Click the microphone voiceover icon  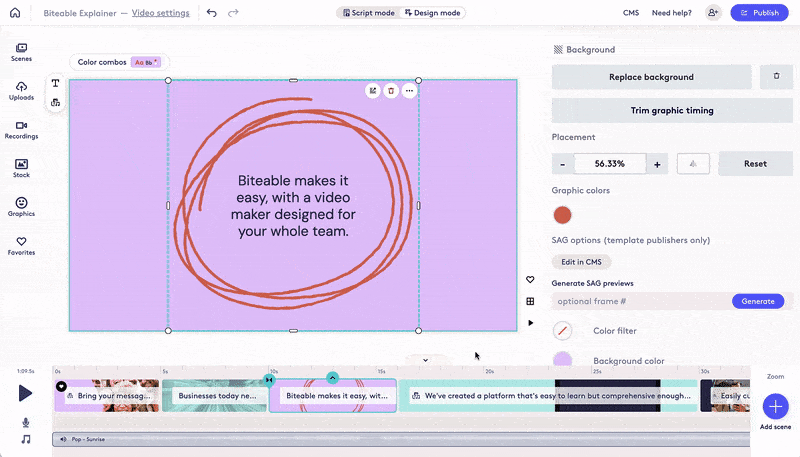26,423
